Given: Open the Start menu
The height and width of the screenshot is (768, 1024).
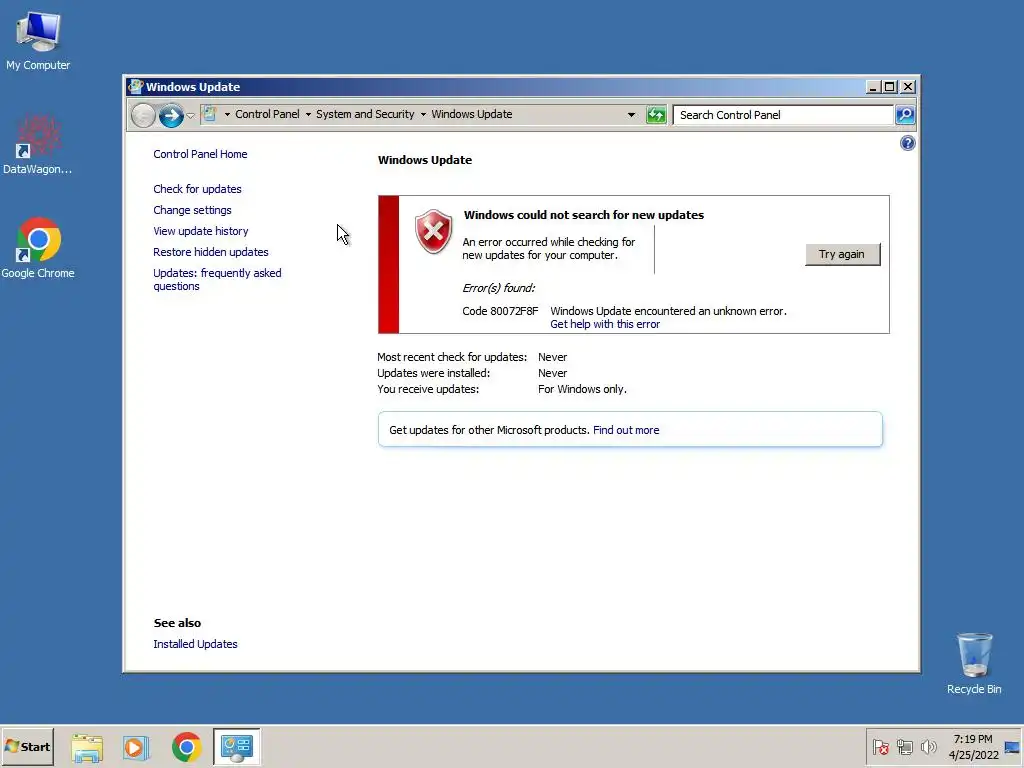Looking at the screenshot, I should pos(27,746).
